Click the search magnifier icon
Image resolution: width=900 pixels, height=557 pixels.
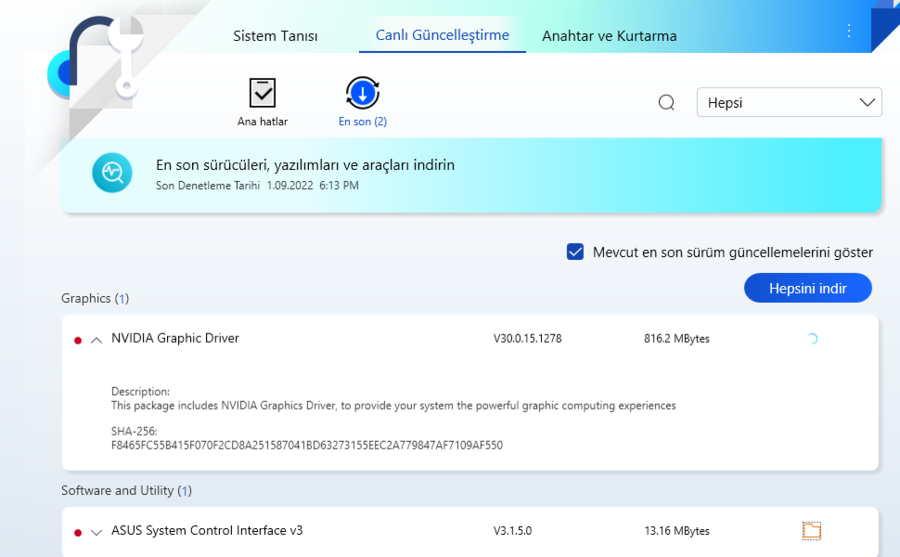(x=667, y=103)
